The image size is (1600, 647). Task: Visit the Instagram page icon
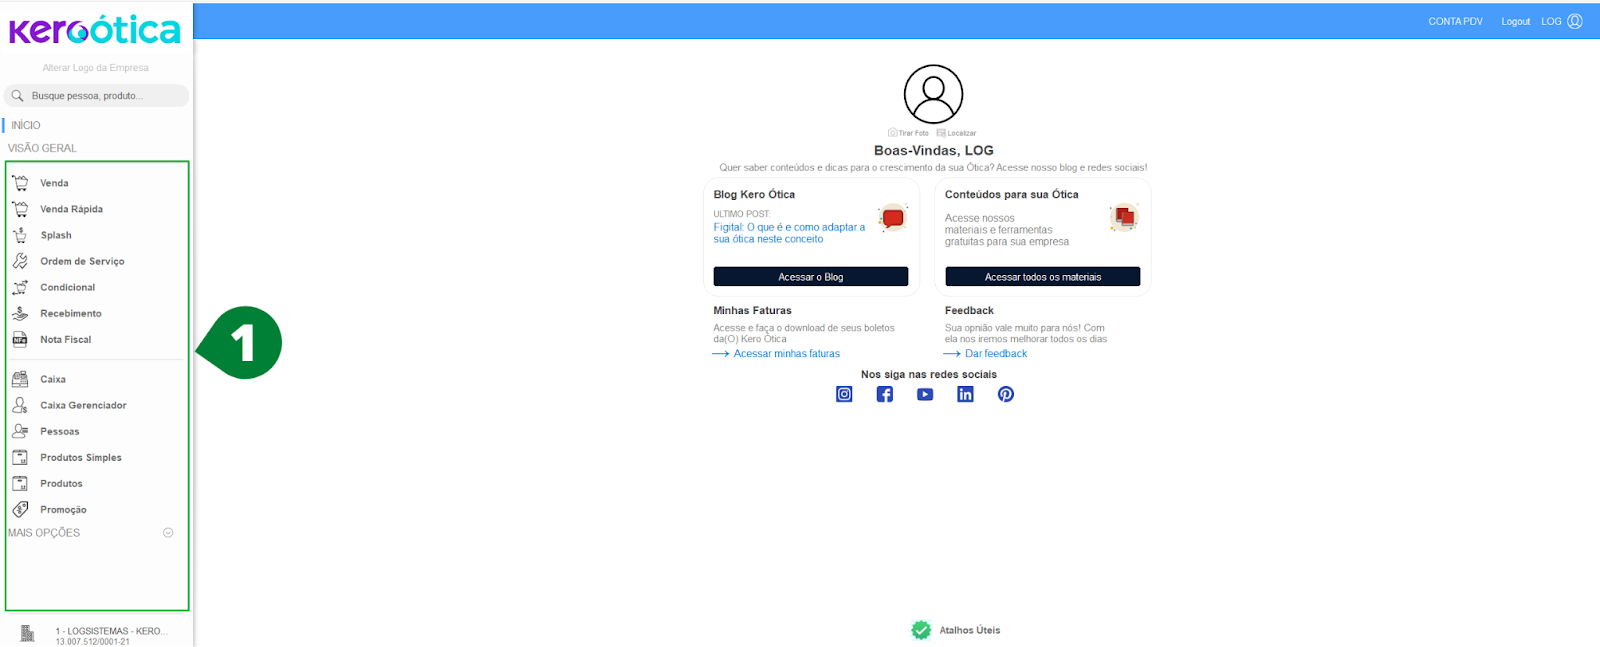click(844, 394)
